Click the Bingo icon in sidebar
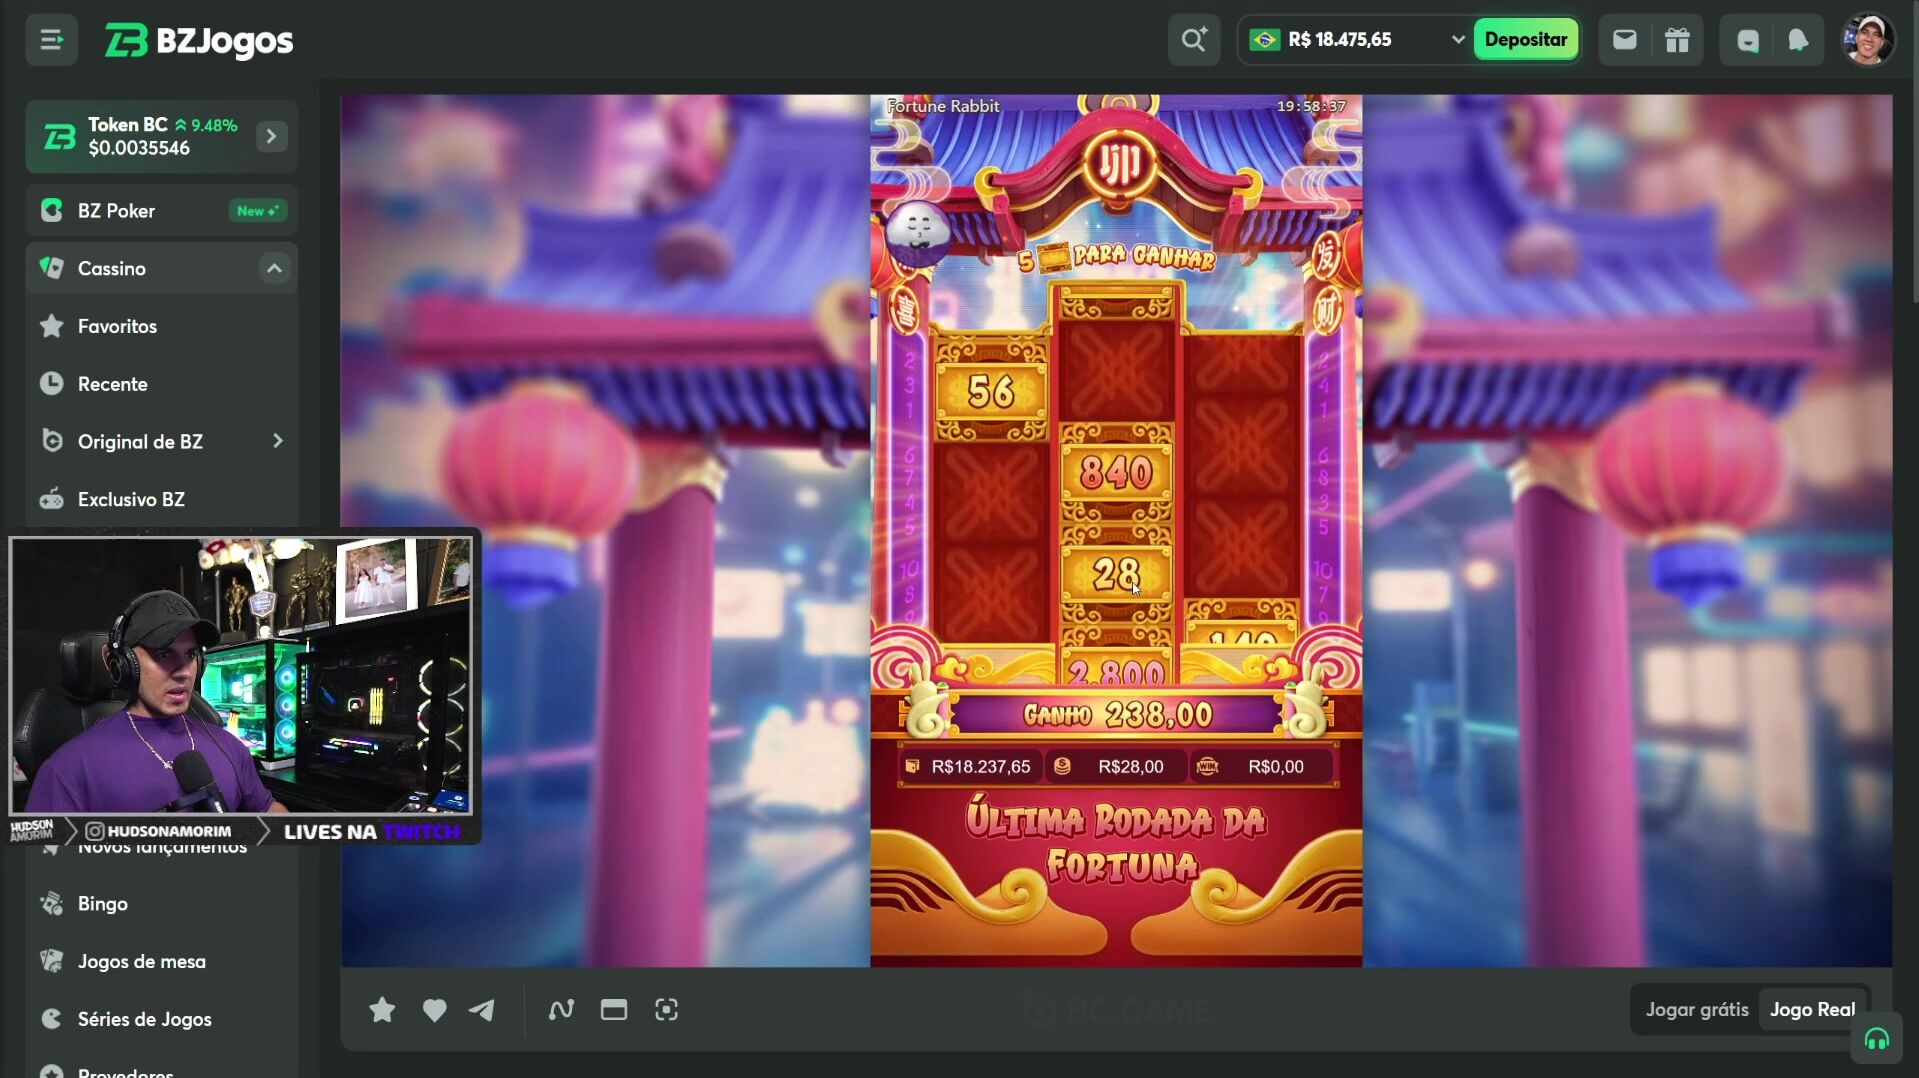Image resolution: width=1919 pixels, height=1078 pixels. tap(51, 903)
